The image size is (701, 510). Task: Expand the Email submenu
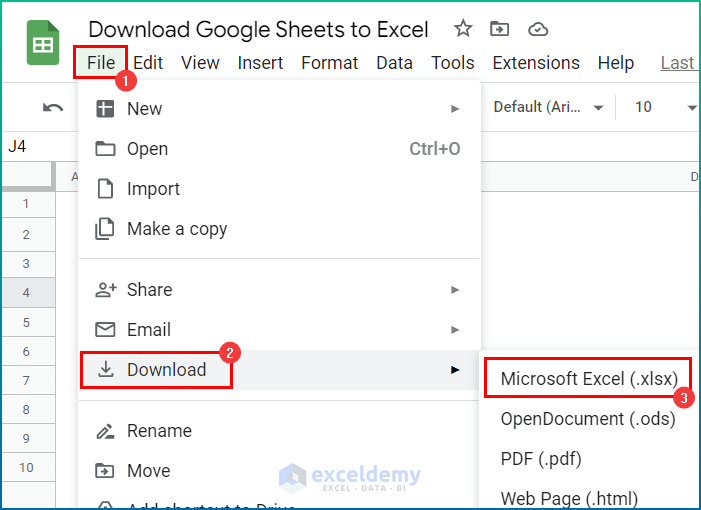pos(279,330)
